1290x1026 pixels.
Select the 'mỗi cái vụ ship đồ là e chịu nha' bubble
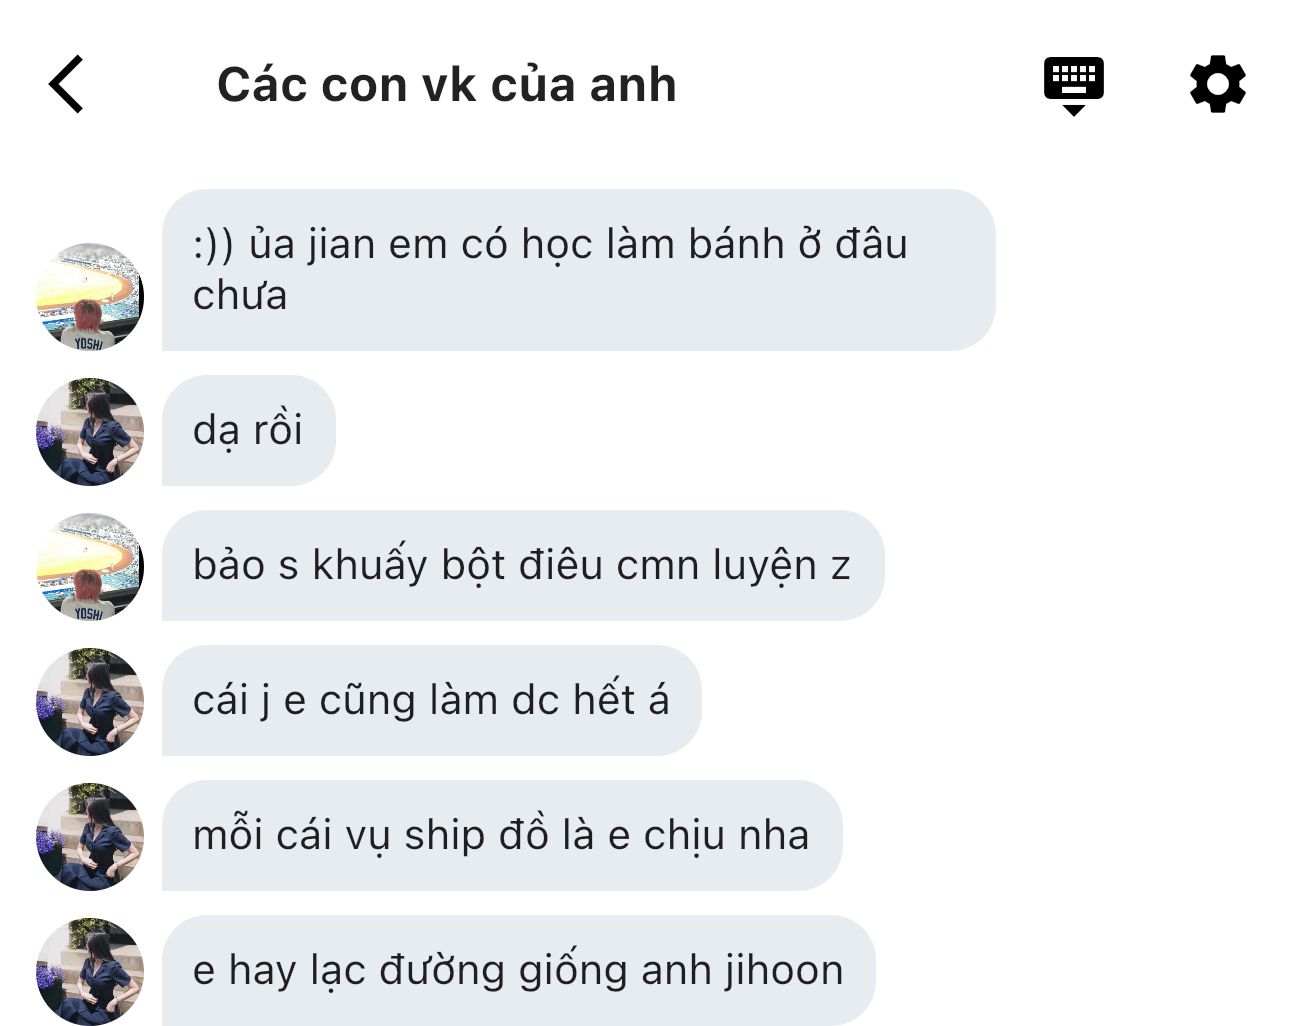tap(502, 836)
